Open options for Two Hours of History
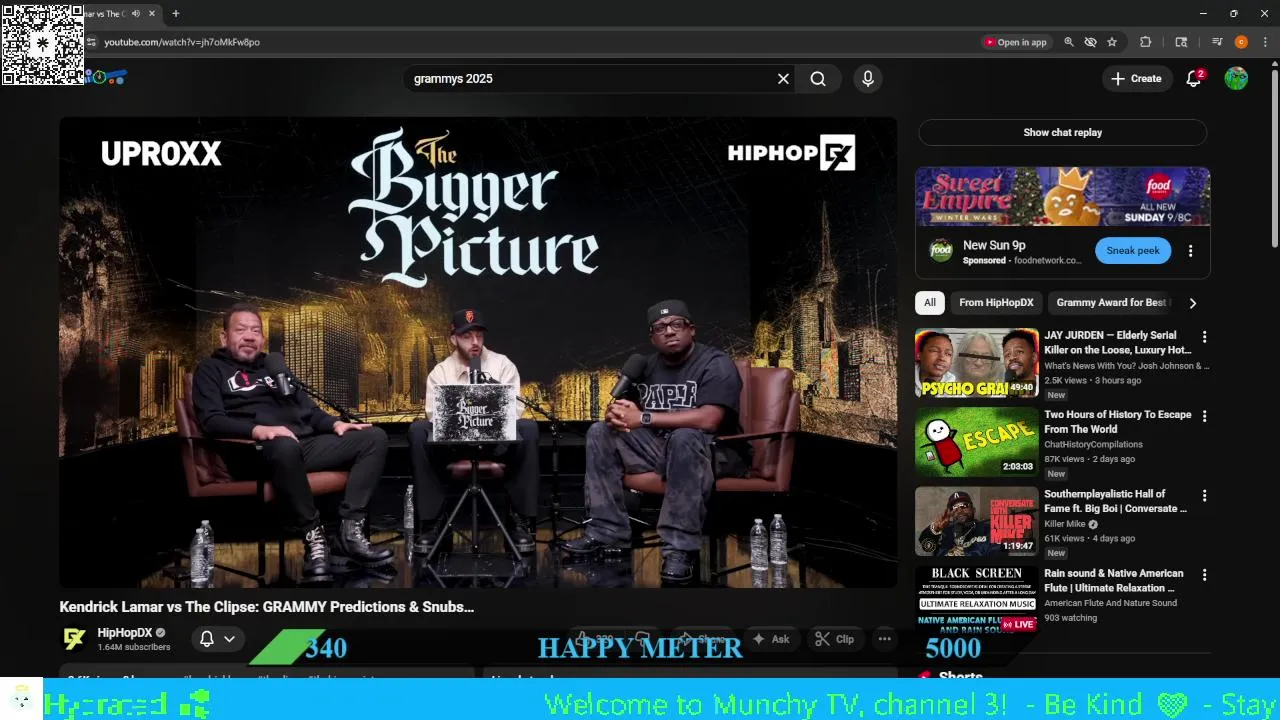 1204,416
